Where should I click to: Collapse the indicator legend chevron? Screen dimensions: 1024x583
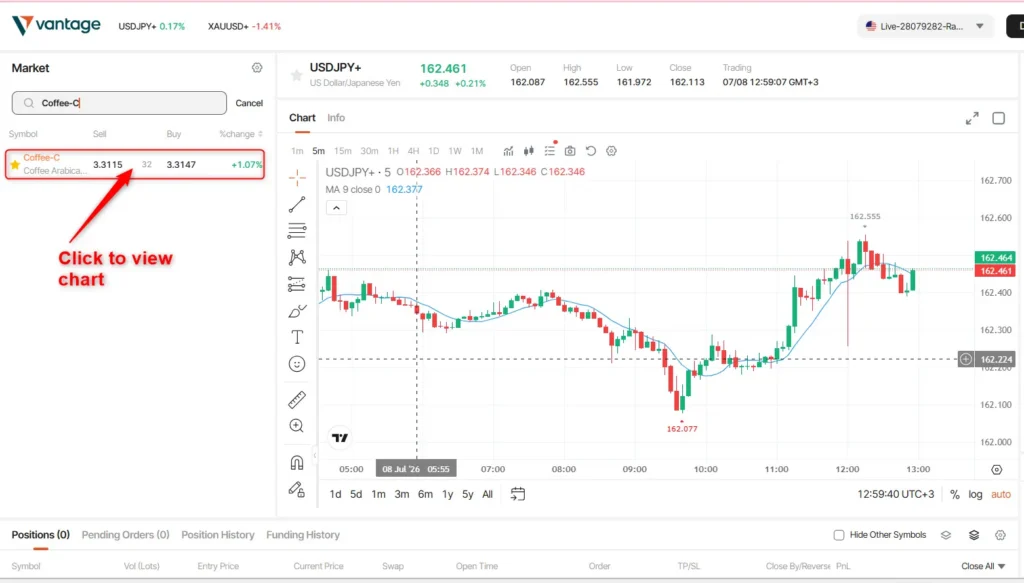[336, 208]
